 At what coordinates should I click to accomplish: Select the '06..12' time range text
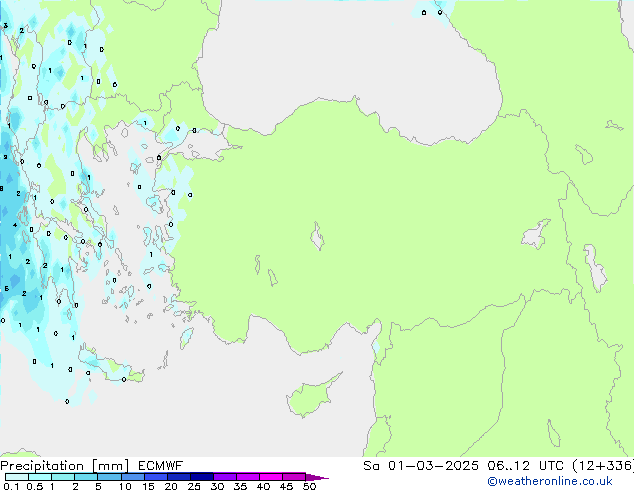[508, 466]
